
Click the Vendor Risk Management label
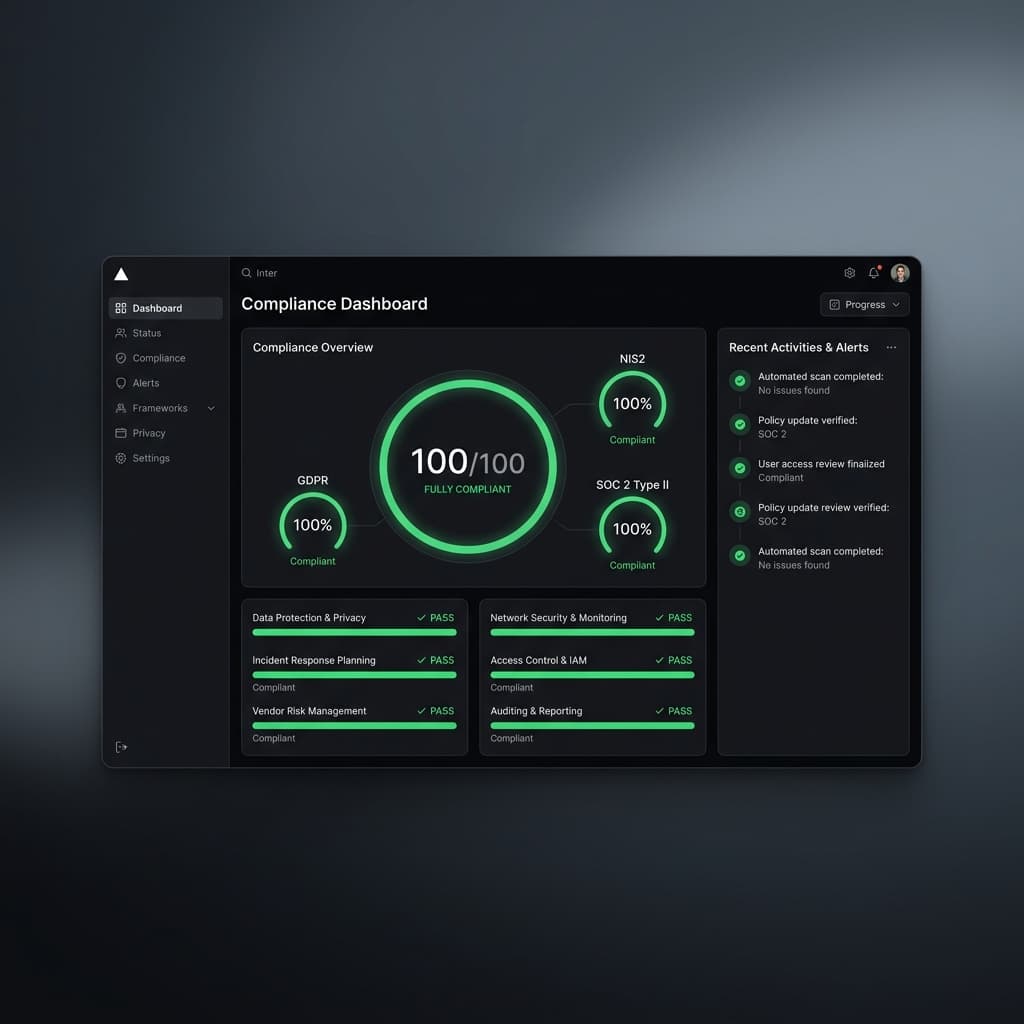[x=309, y=711]
